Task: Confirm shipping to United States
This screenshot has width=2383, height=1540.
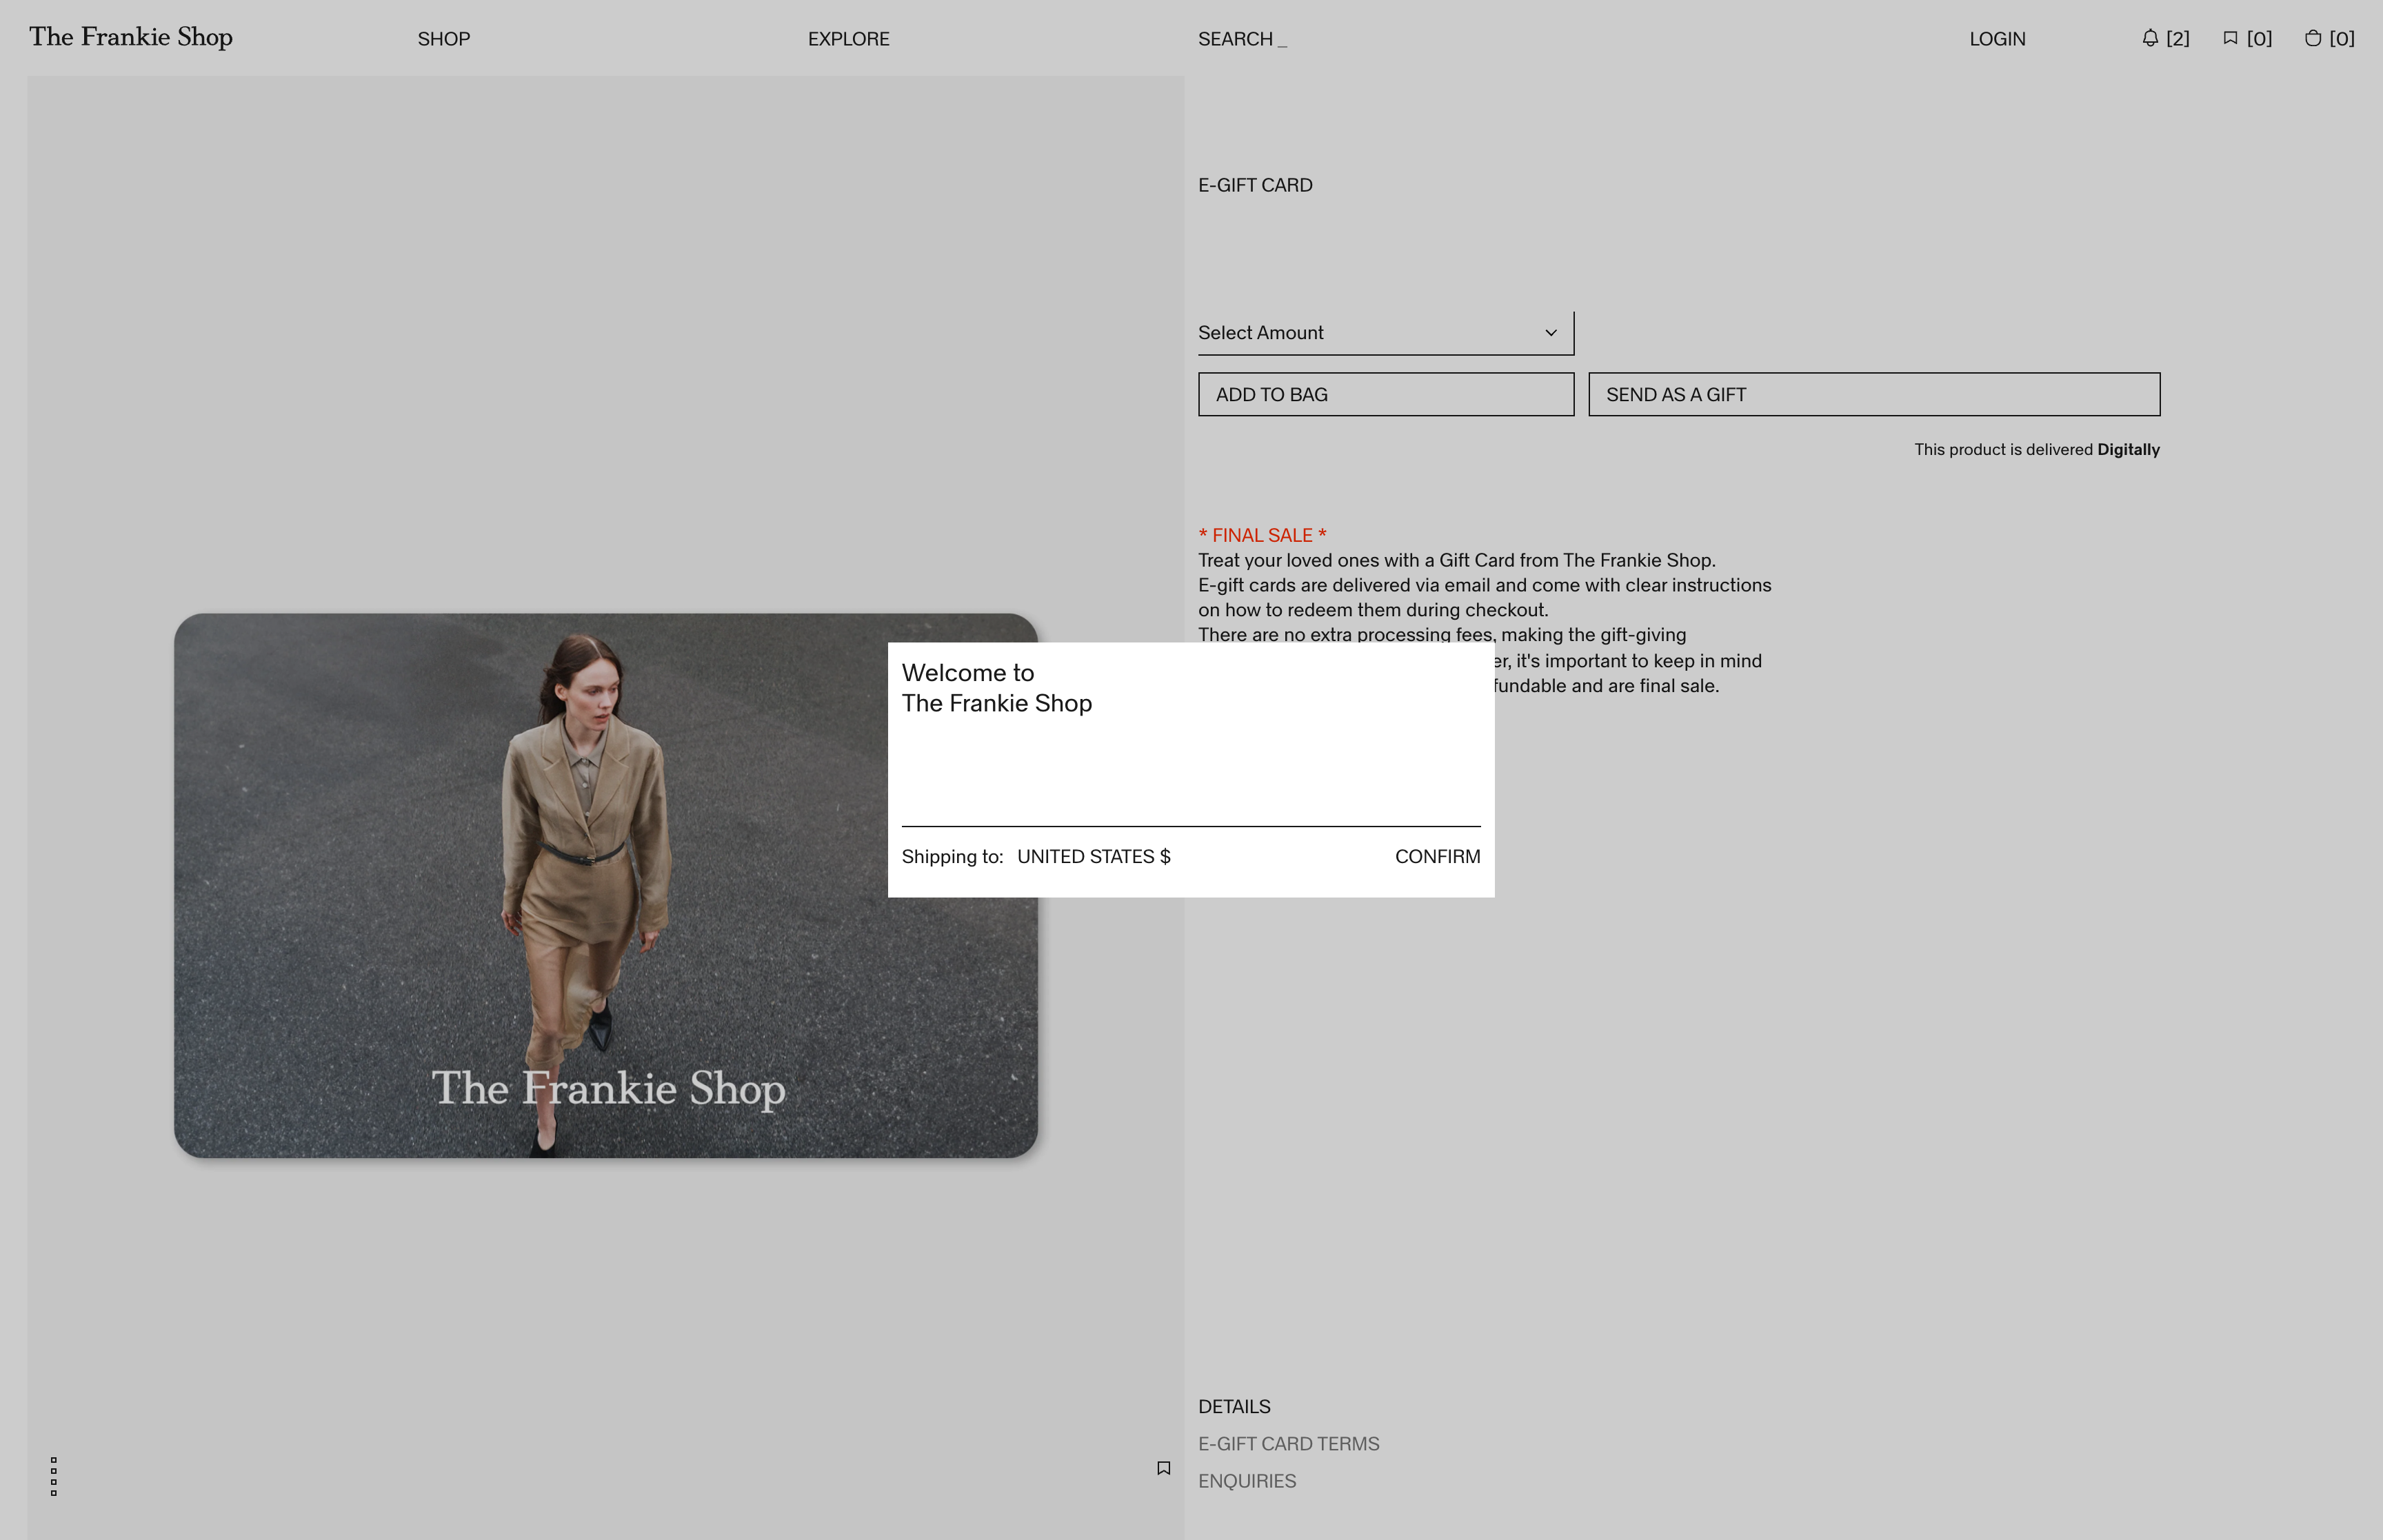Action: point(1437,856)
